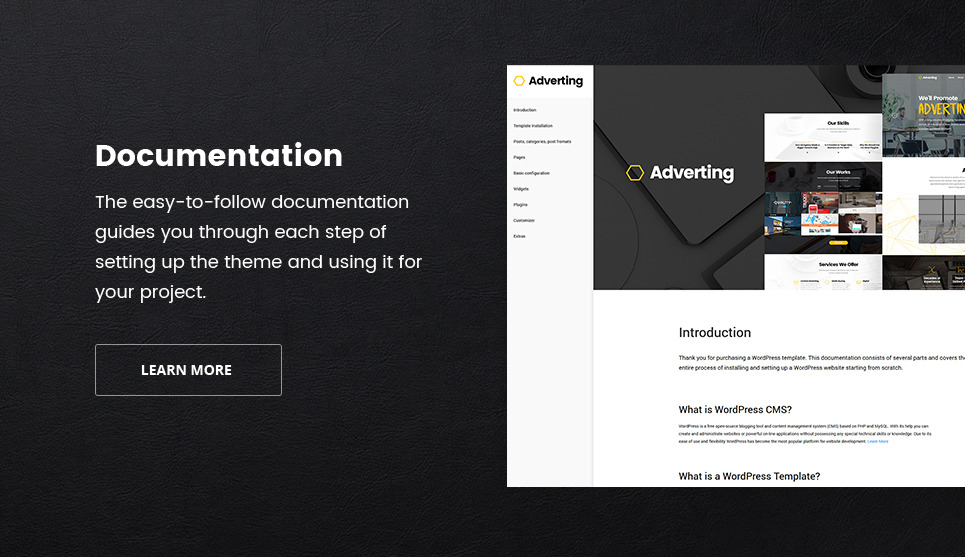Open the Introduction sidebar item
Viewport: 965px width, 557px height.
pos(525,110)
